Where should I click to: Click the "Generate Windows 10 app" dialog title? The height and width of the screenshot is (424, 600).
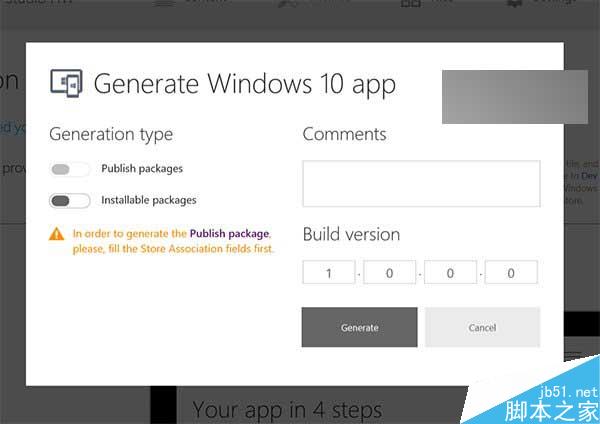pyautogui.click(x=244, y=83)
